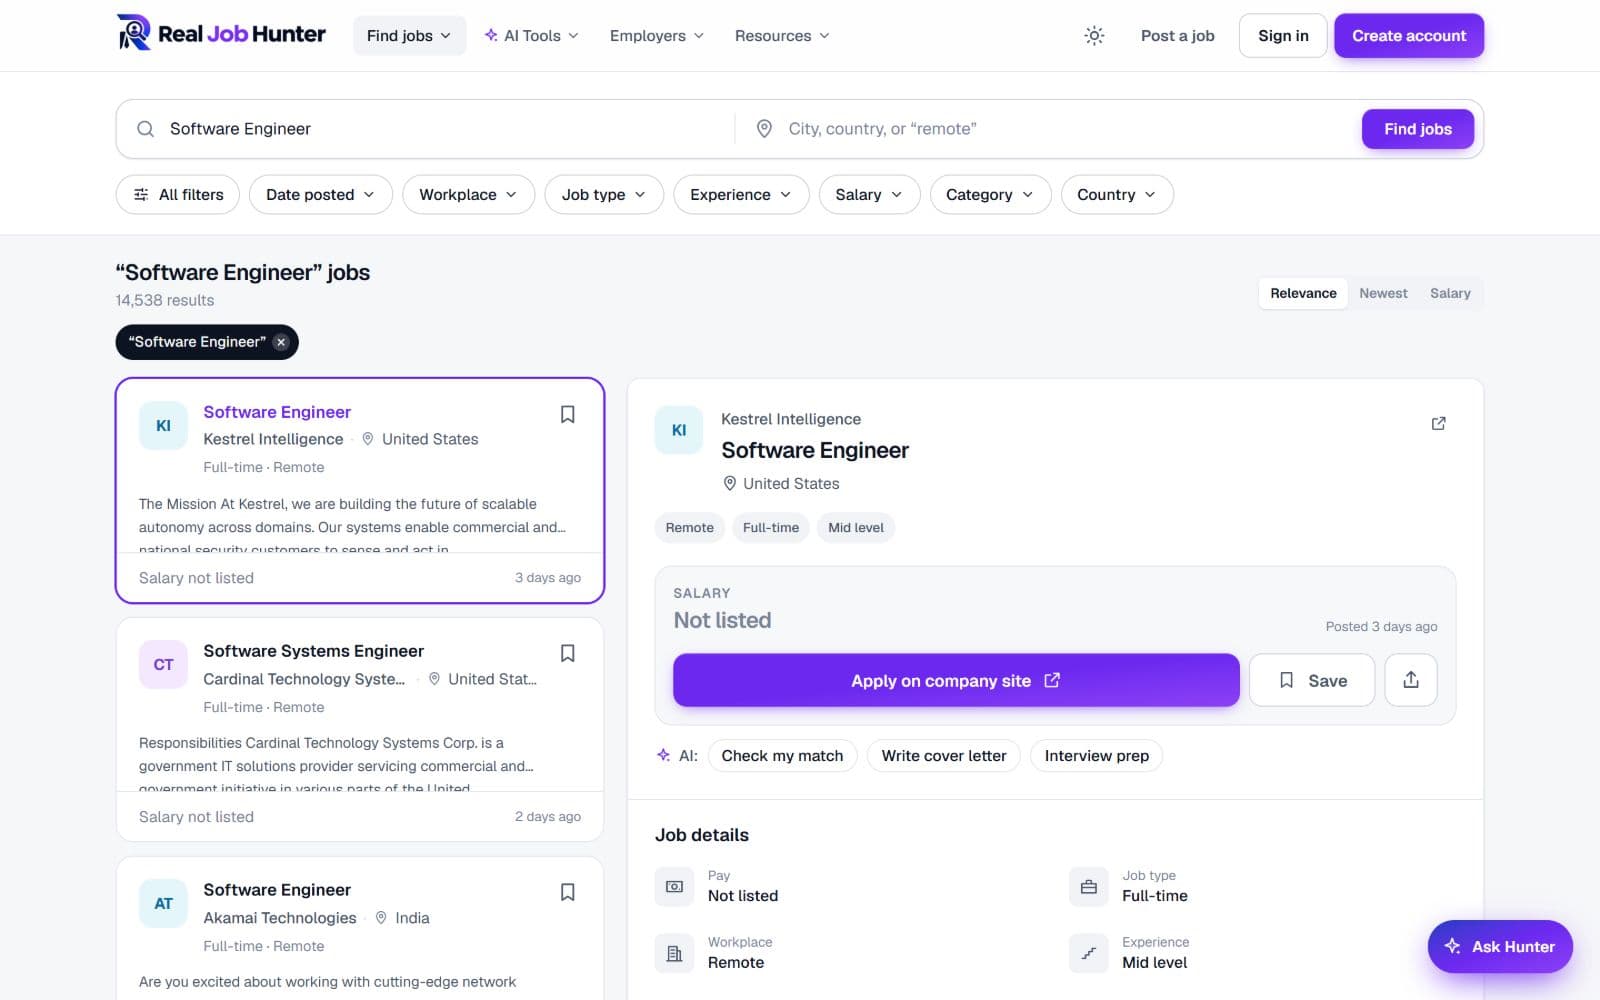The height and width of the screenshot is (1000, 1600).
Task: Sort results by Salary
Action: point(1450,293)
